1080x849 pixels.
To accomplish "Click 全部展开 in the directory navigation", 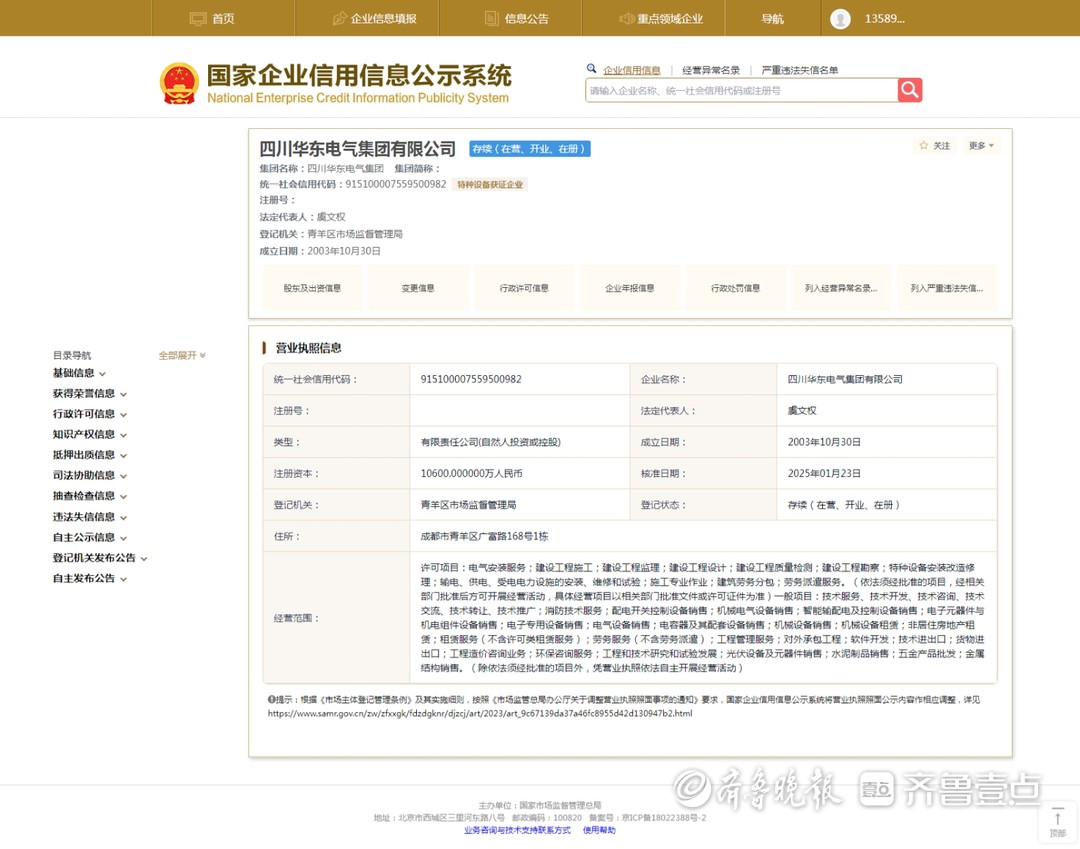I will point(182,355).
